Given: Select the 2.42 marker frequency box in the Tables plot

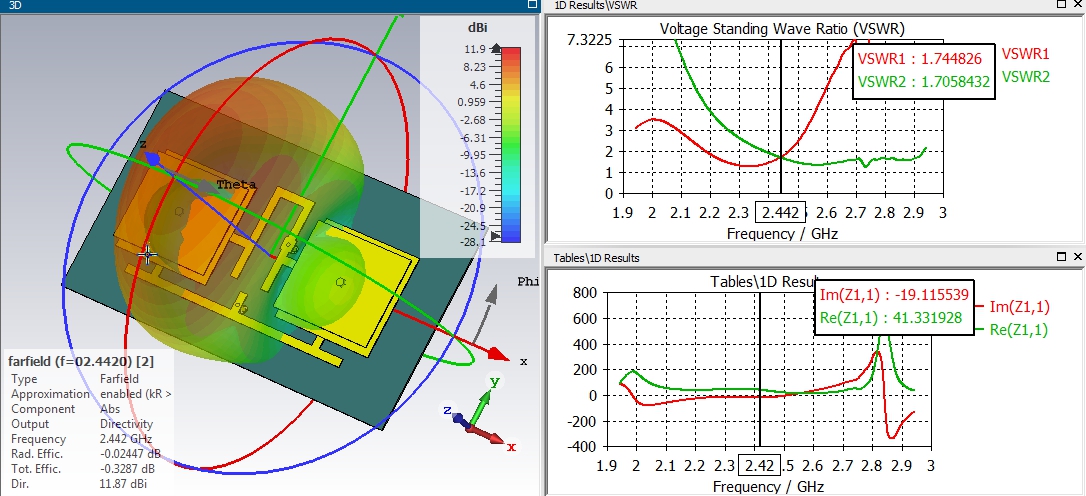Looking at the screenshot, I should (x=760, y=465).
